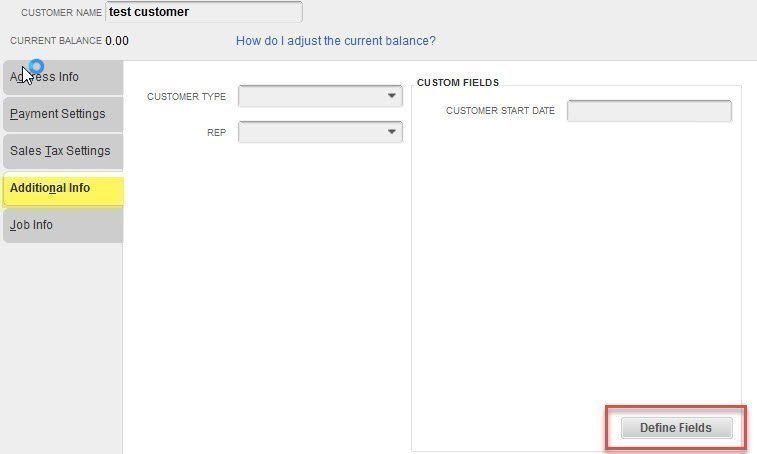757x454 pixels.
Task: Click the CUSTOMER NAME label
Action: 61,13
